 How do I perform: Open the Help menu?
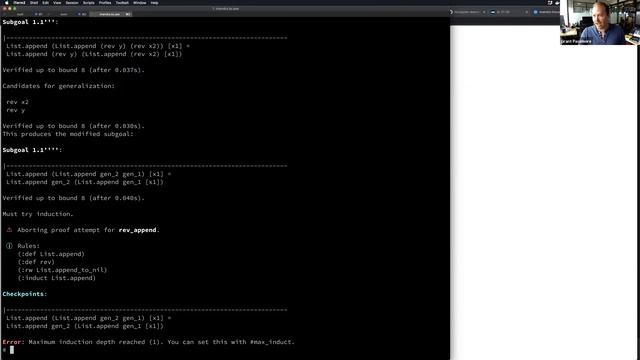coord(154,2)
